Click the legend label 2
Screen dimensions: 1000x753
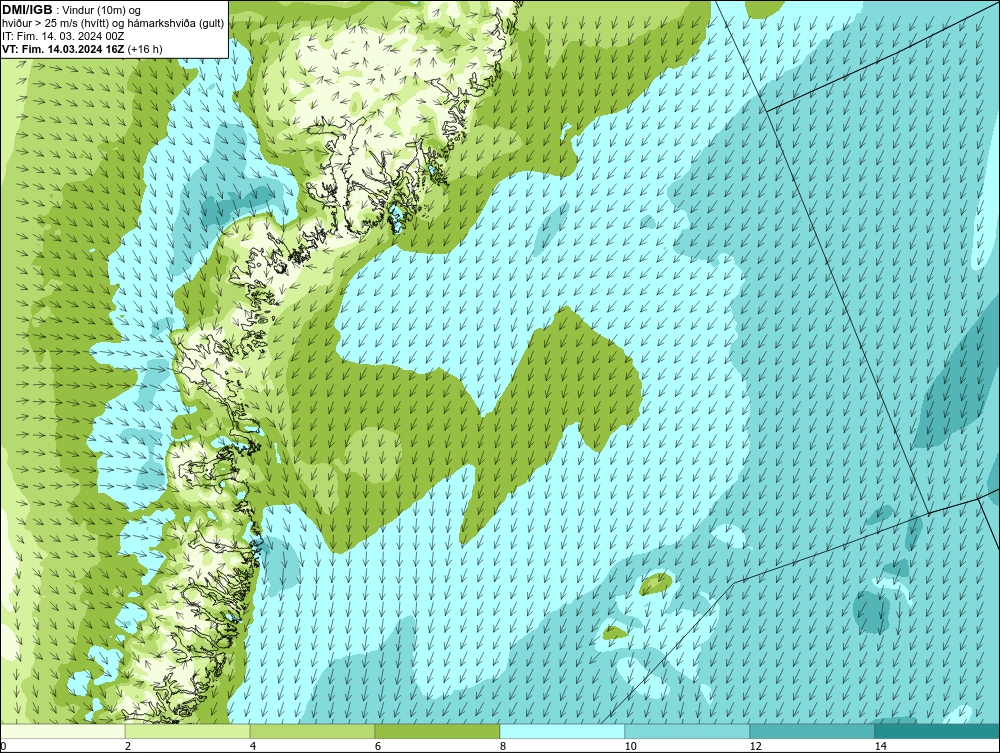128,747
